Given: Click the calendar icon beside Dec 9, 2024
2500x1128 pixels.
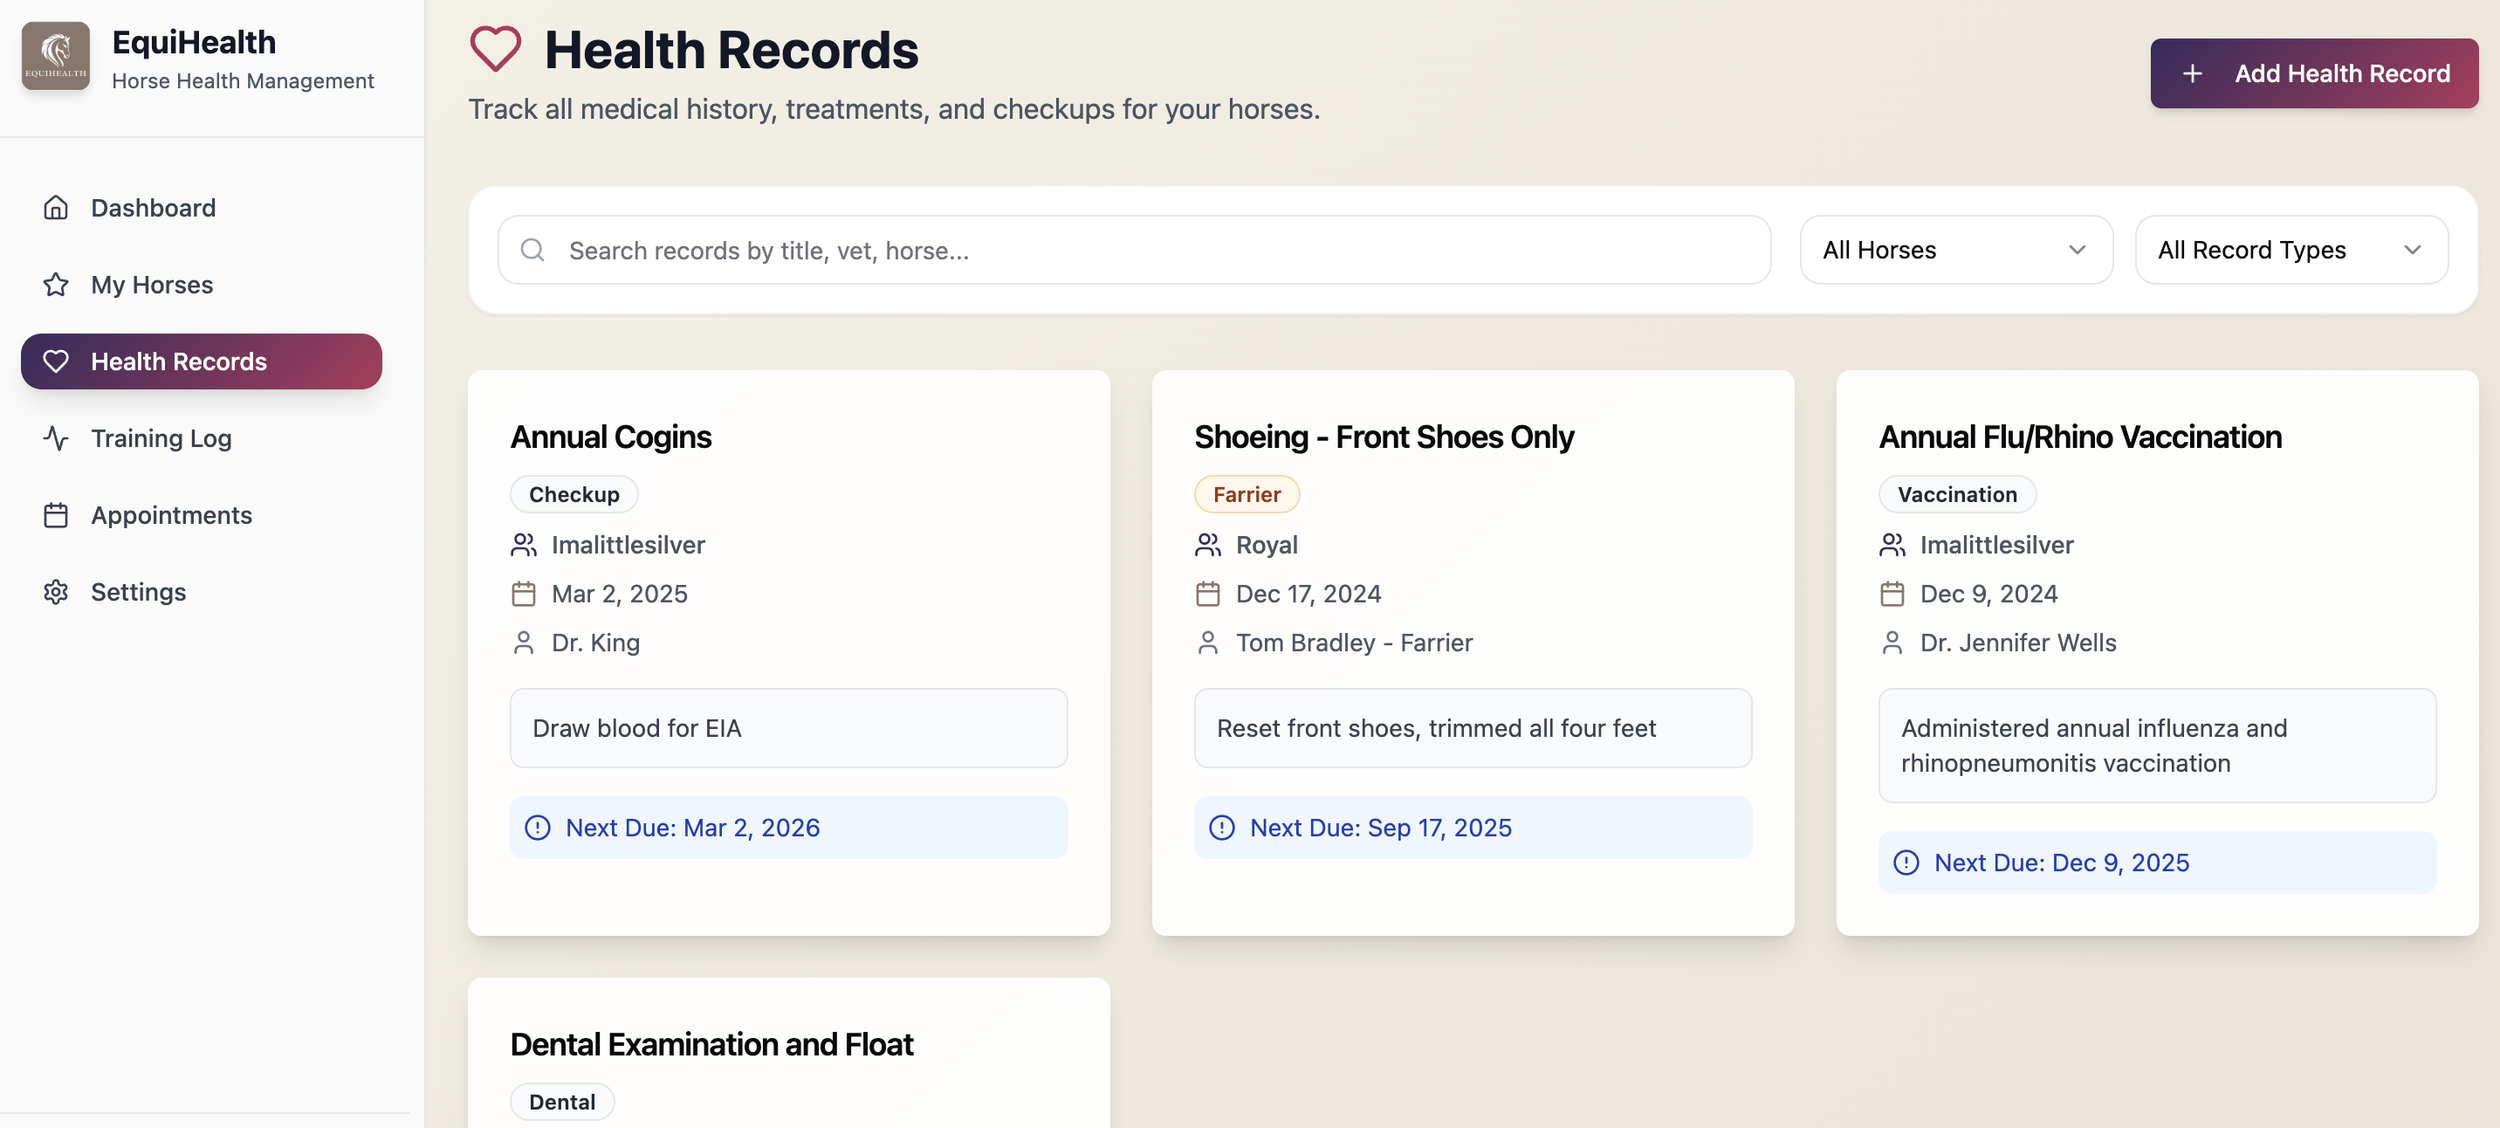Looking at the screenshot, I should (1892, 594).
